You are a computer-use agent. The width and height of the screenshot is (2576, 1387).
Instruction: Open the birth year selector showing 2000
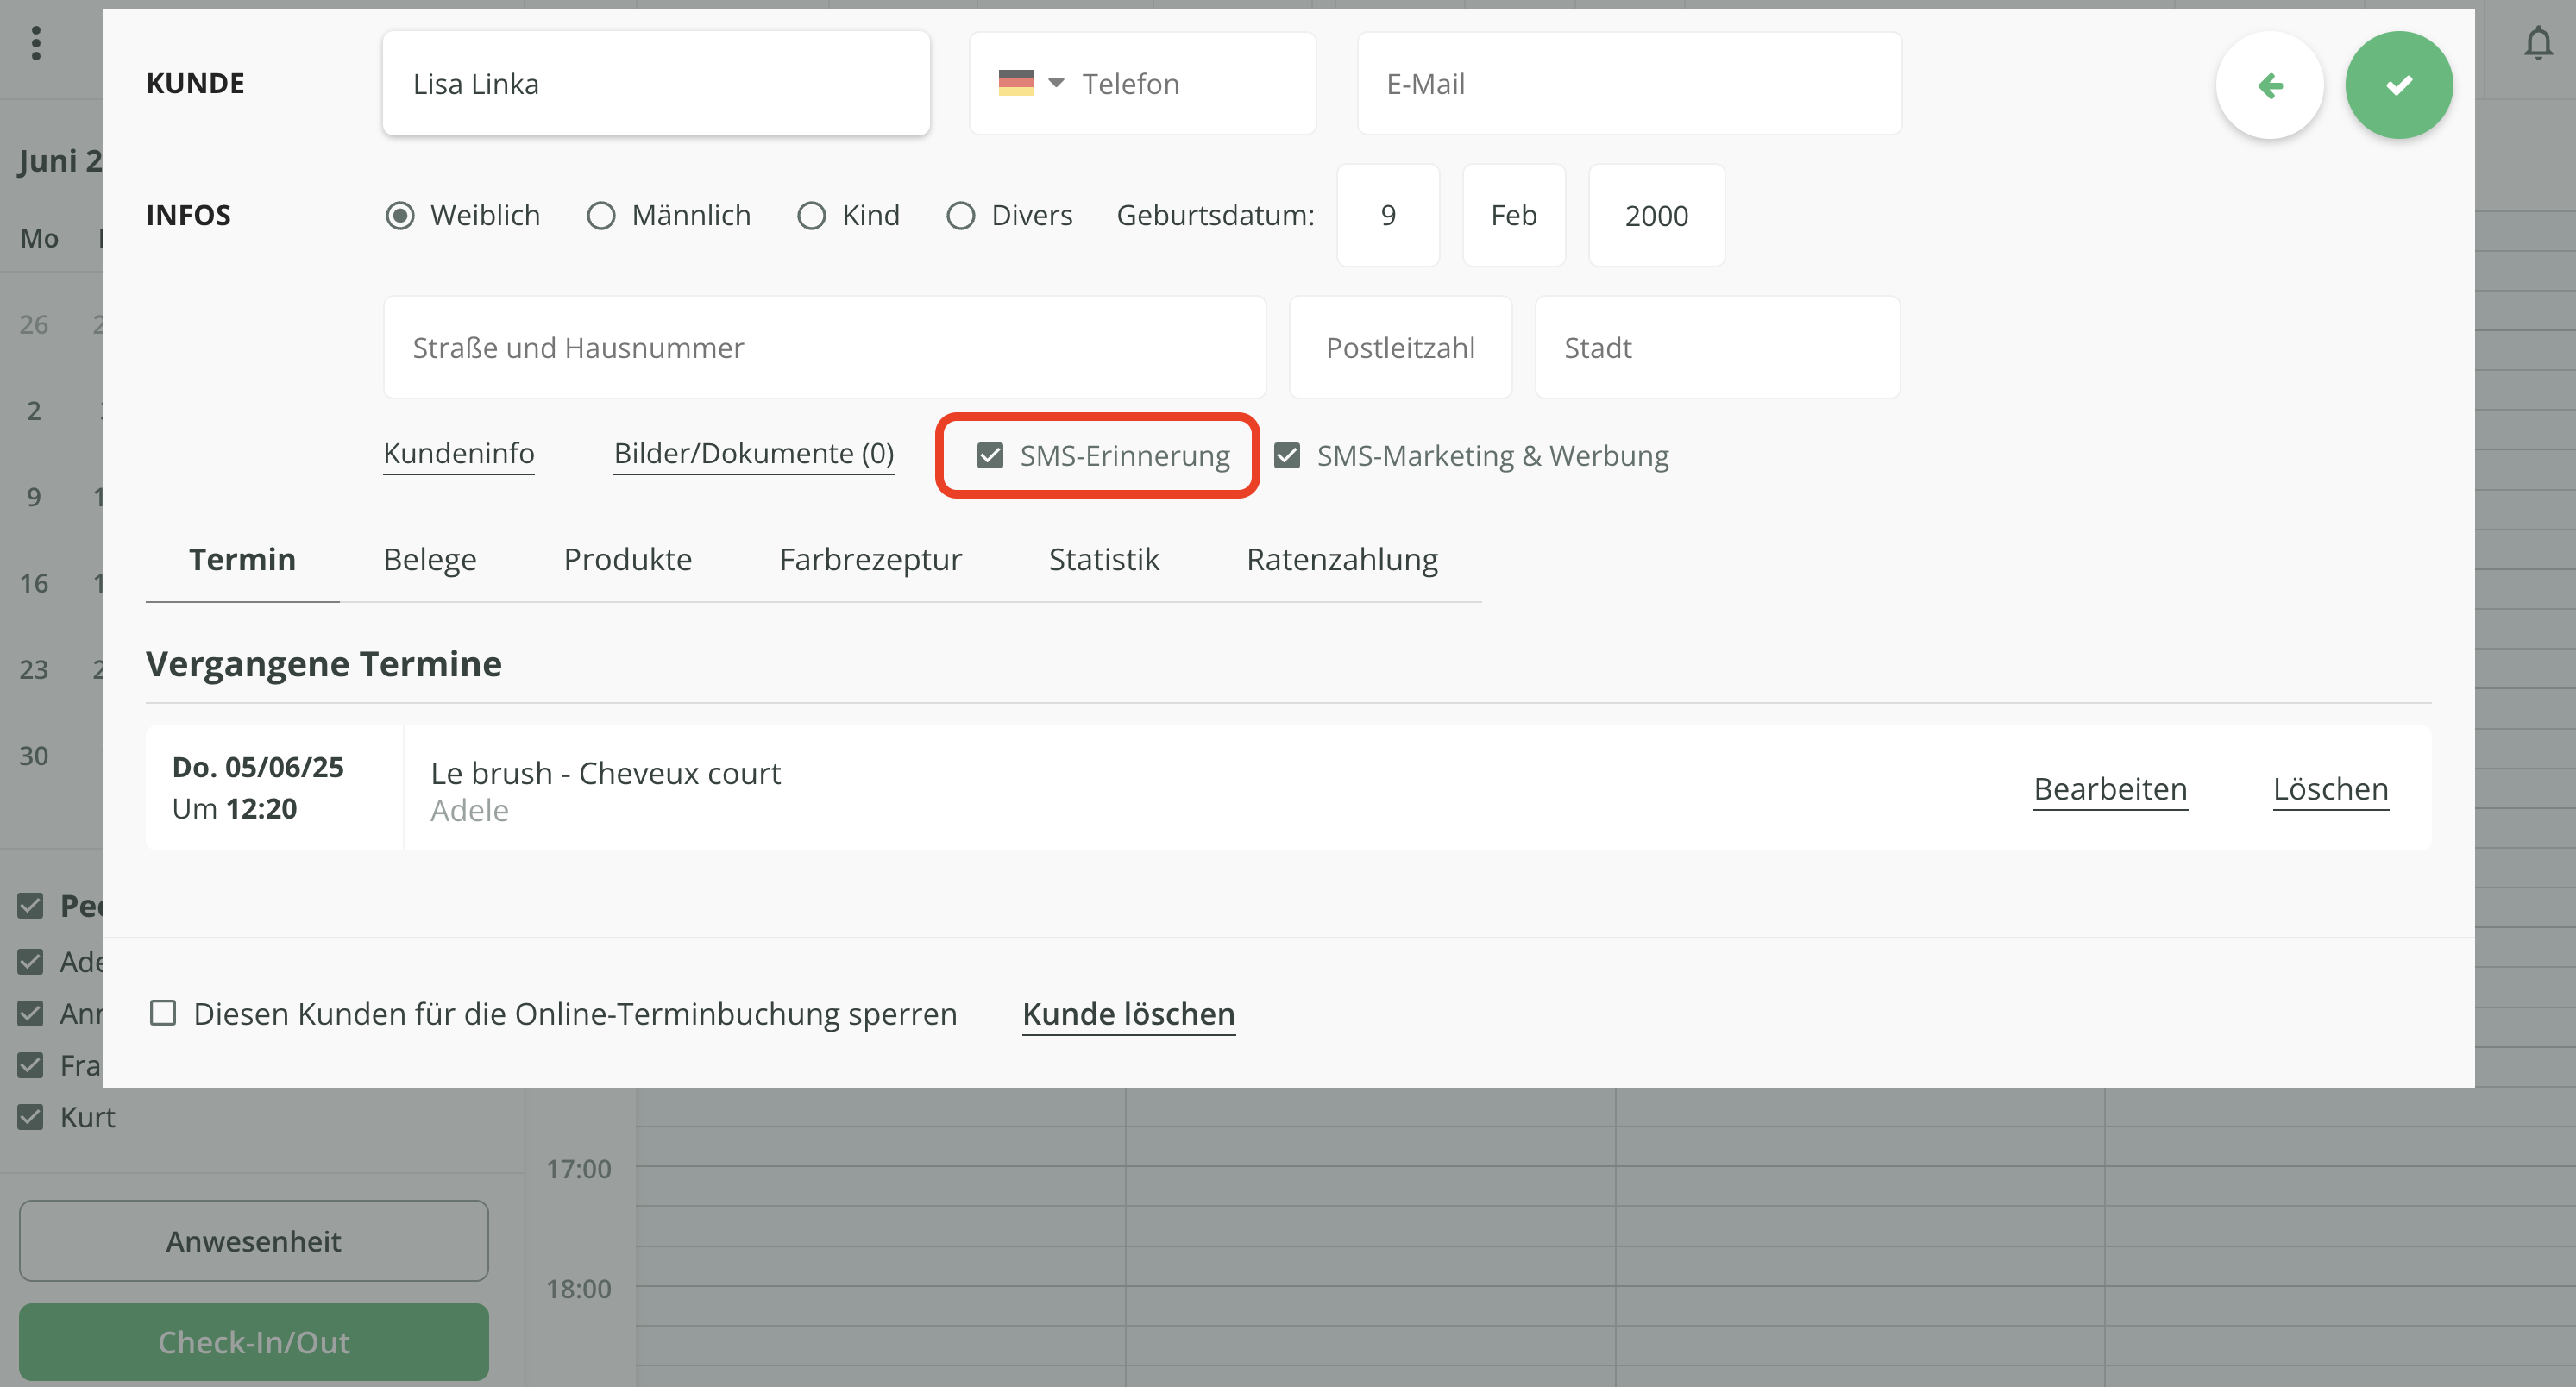[1655, 215]
